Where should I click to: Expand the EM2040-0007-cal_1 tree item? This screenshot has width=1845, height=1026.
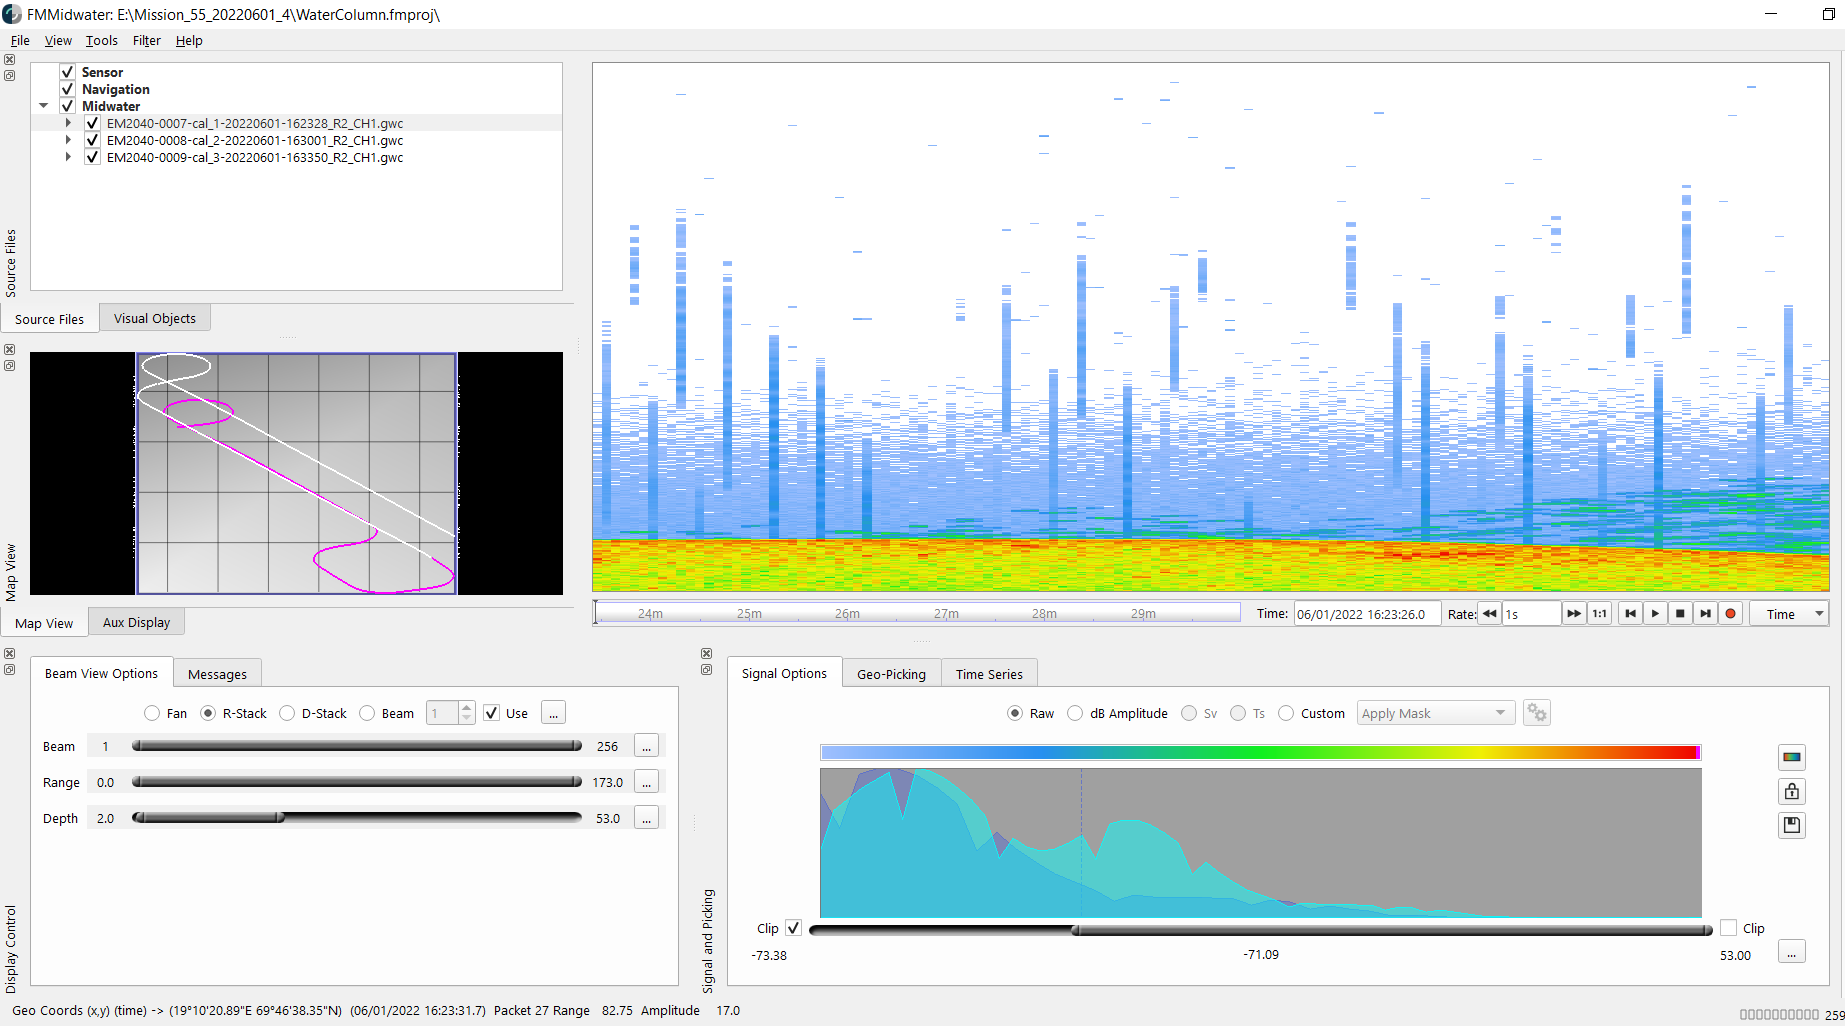coord(68,122)
